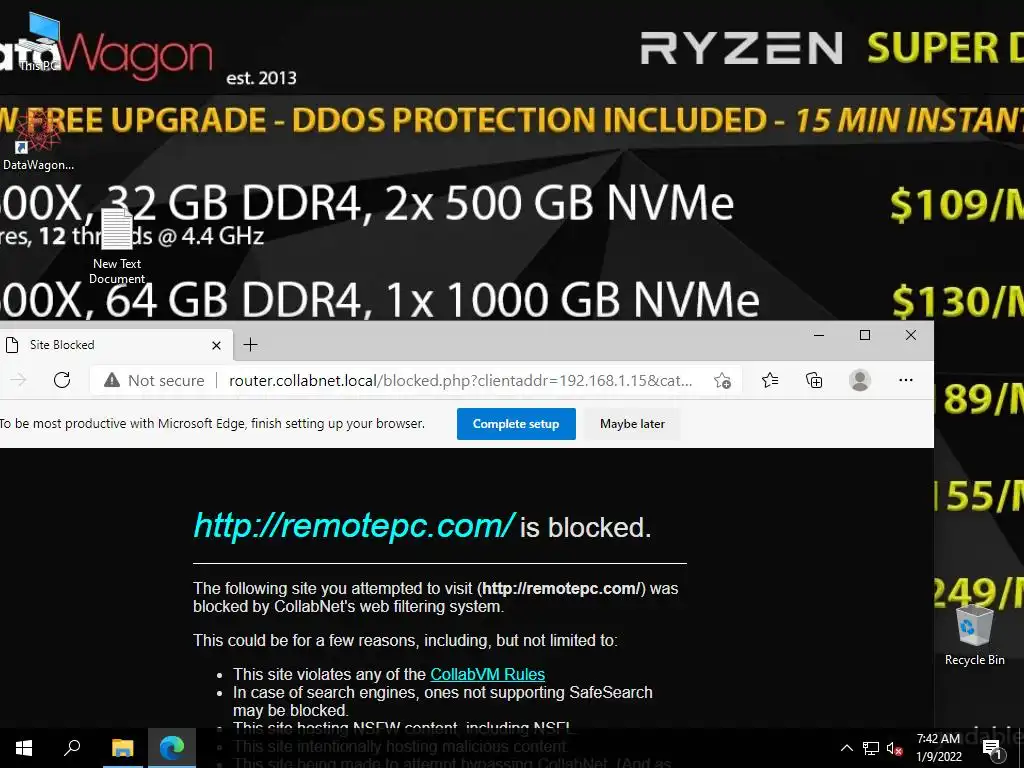Viewport: 1024px width, 768px height.
Task: Click the Not secure warning icon
Action: [112, 380]
